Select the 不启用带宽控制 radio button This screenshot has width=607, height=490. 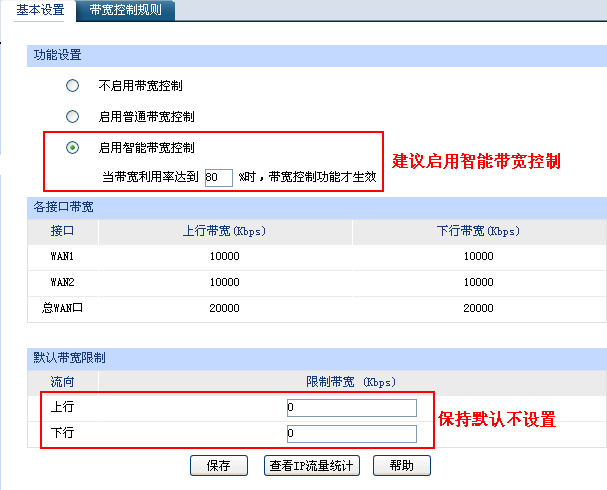click(x=72, y=86)
